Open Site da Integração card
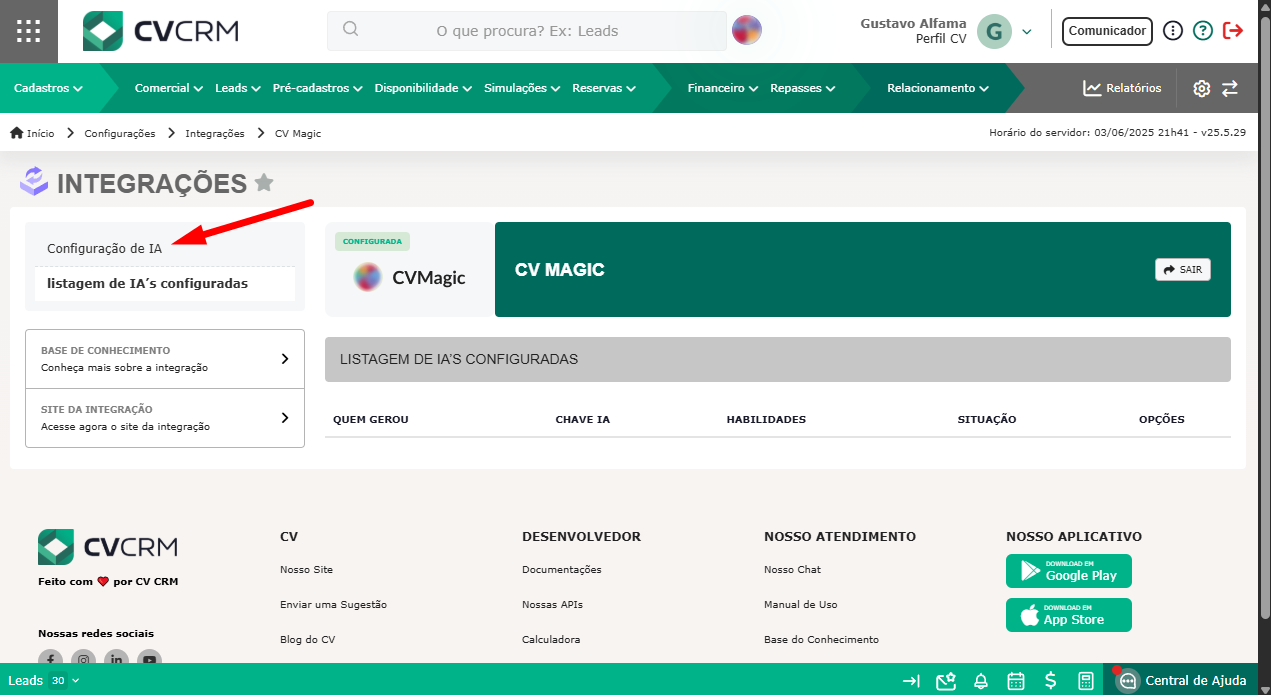 point(165,418)
